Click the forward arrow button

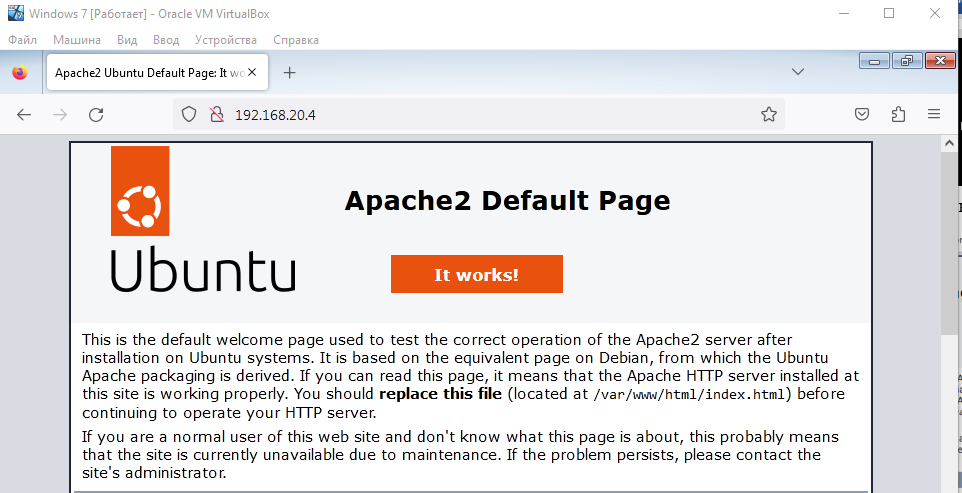click(x=60, y=115)
